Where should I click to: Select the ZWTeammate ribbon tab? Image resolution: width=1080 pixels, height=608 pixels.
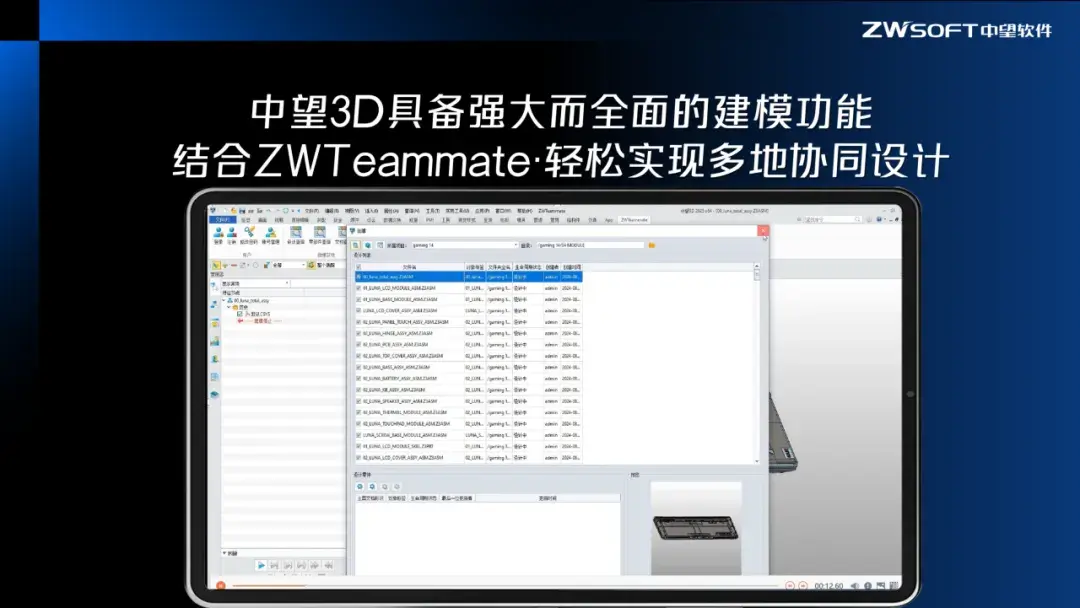(x=634, y=220)
